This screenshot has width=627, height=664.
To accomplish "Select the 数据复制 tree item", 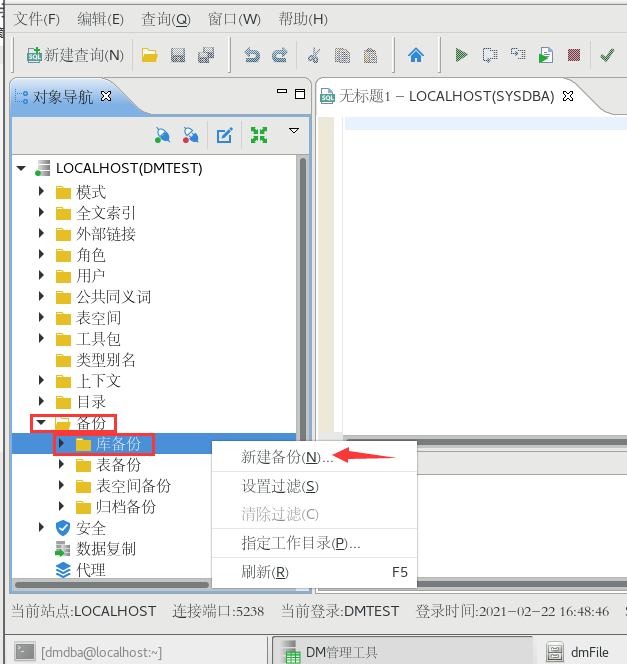I will pos(106,549).
